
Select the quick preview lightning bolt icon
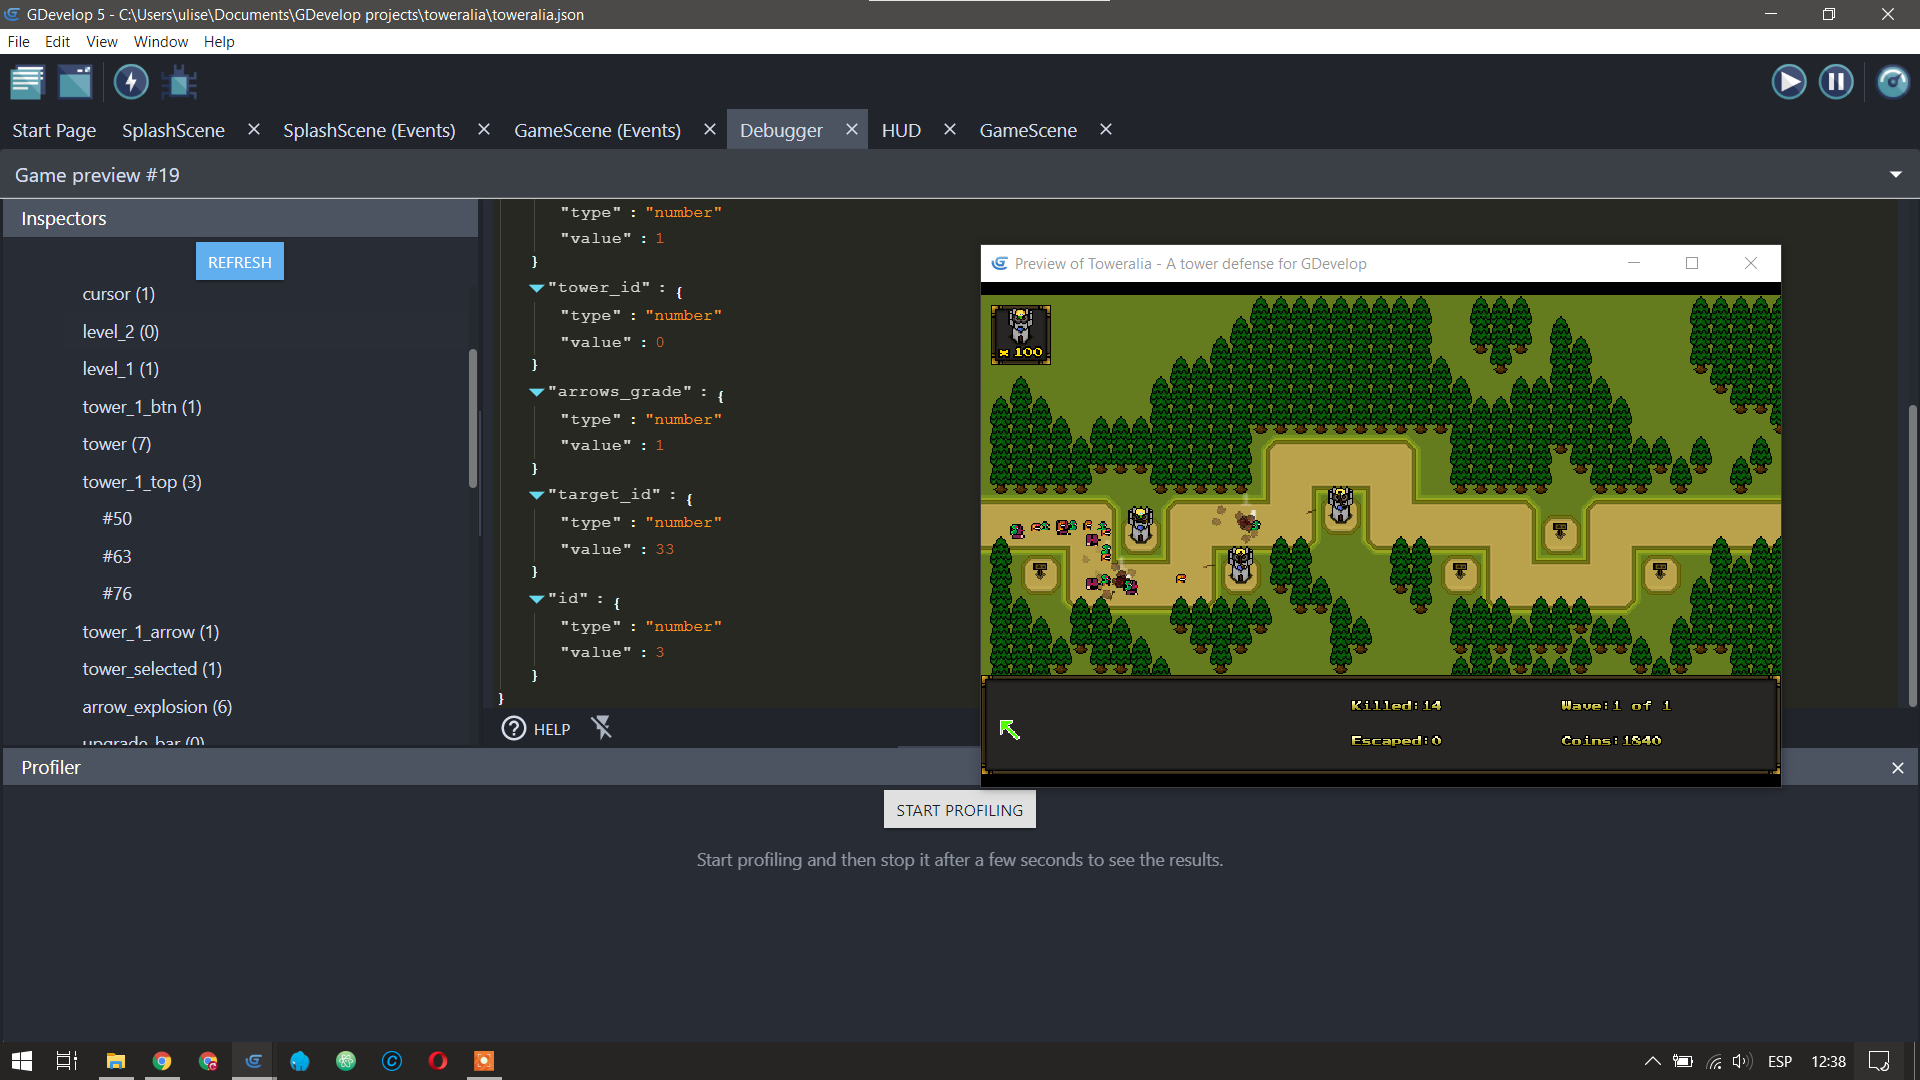[x=131, y=82]
